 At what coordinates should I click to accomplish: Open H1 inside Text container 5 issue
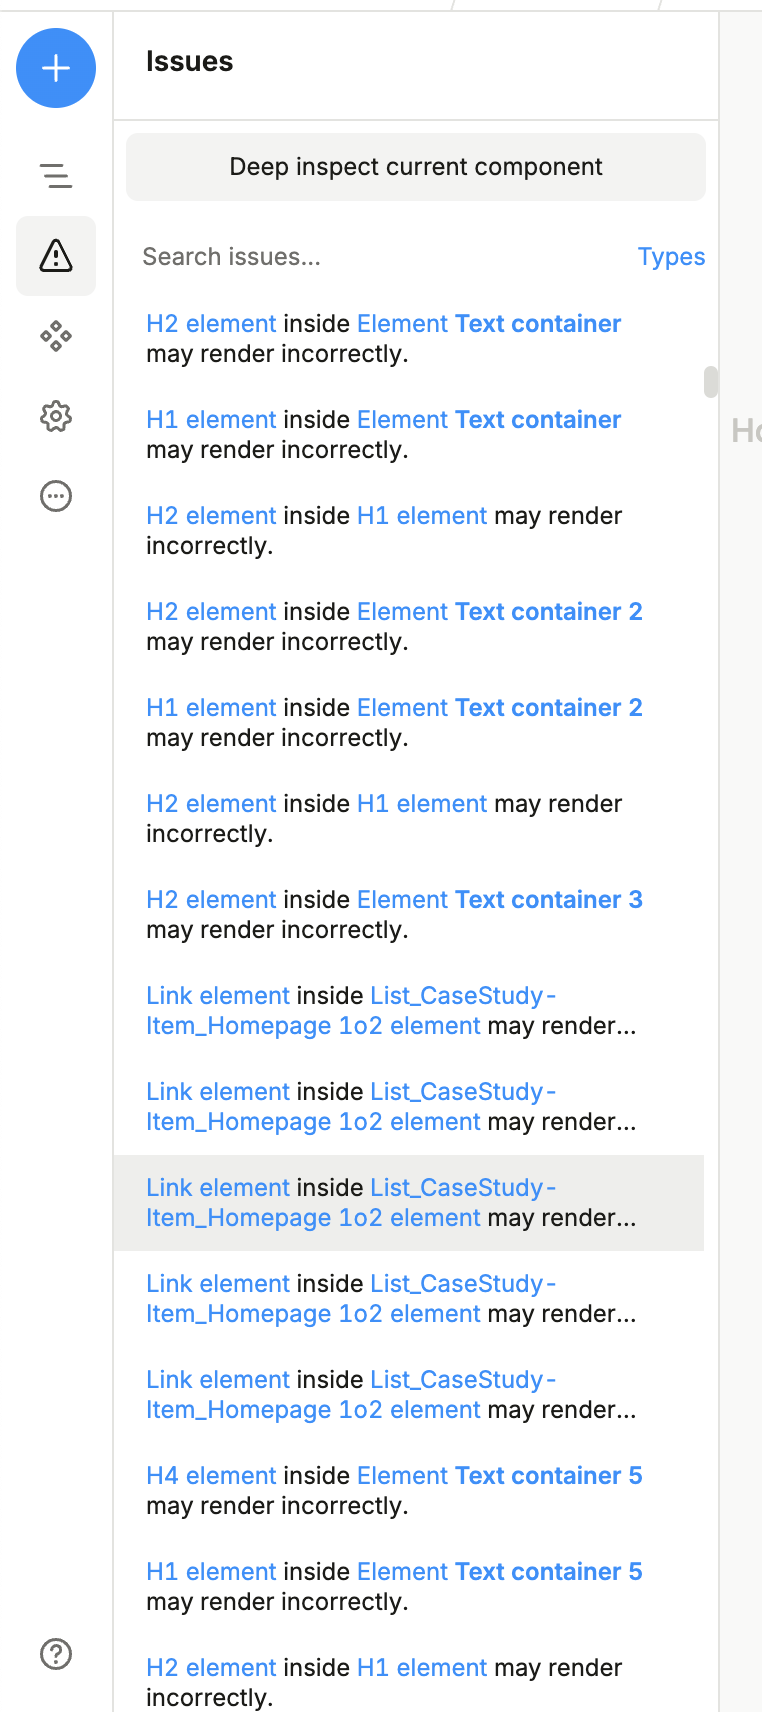coord(394,1587)
